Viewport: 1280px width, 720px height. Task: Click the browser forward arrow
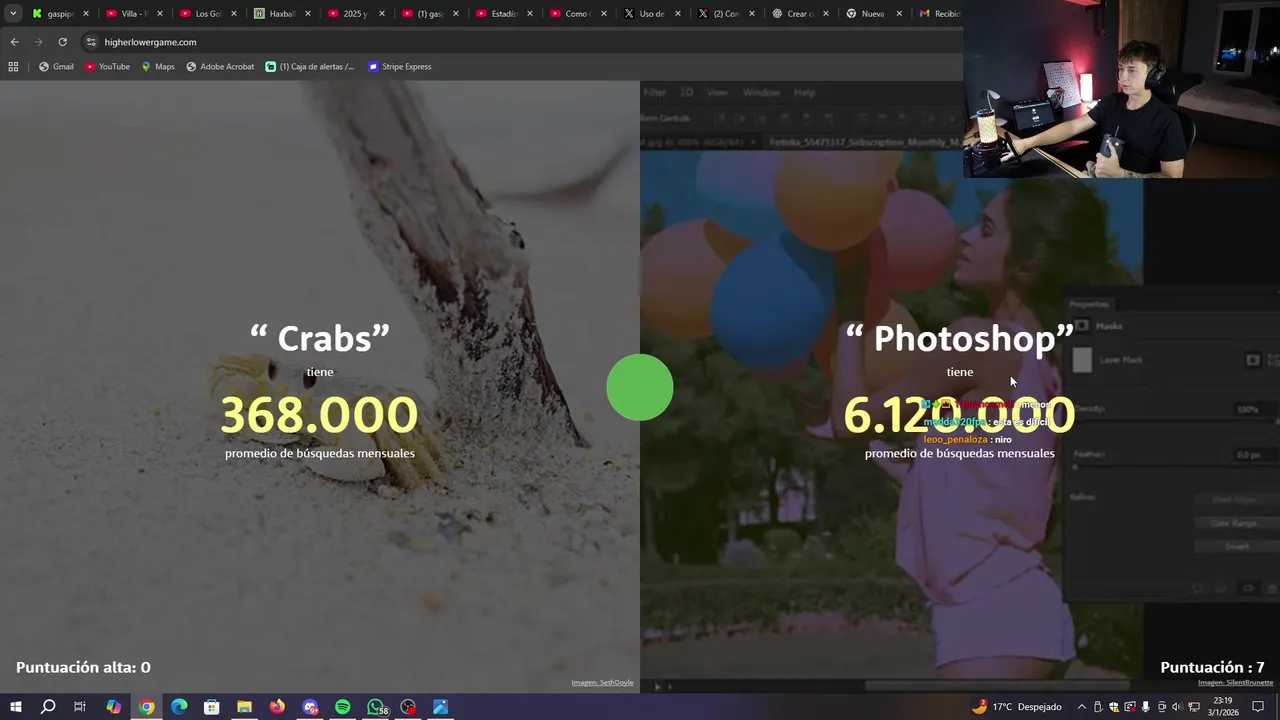point(38,42)
